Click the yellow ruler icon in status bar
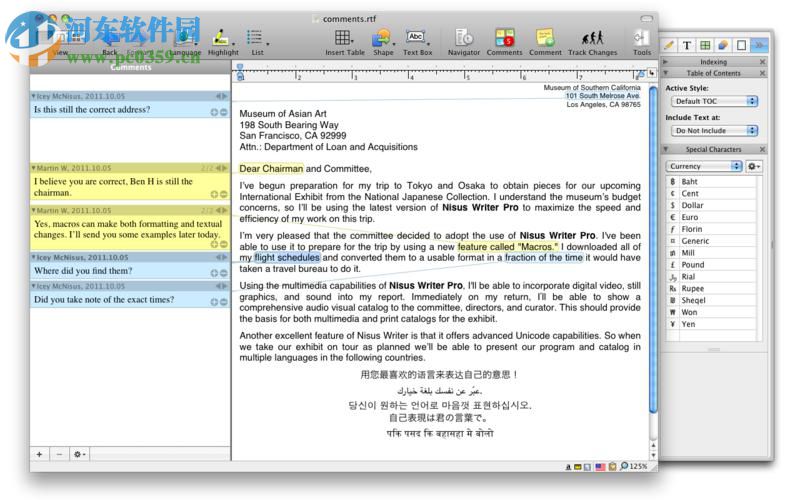 coord(578,467)
